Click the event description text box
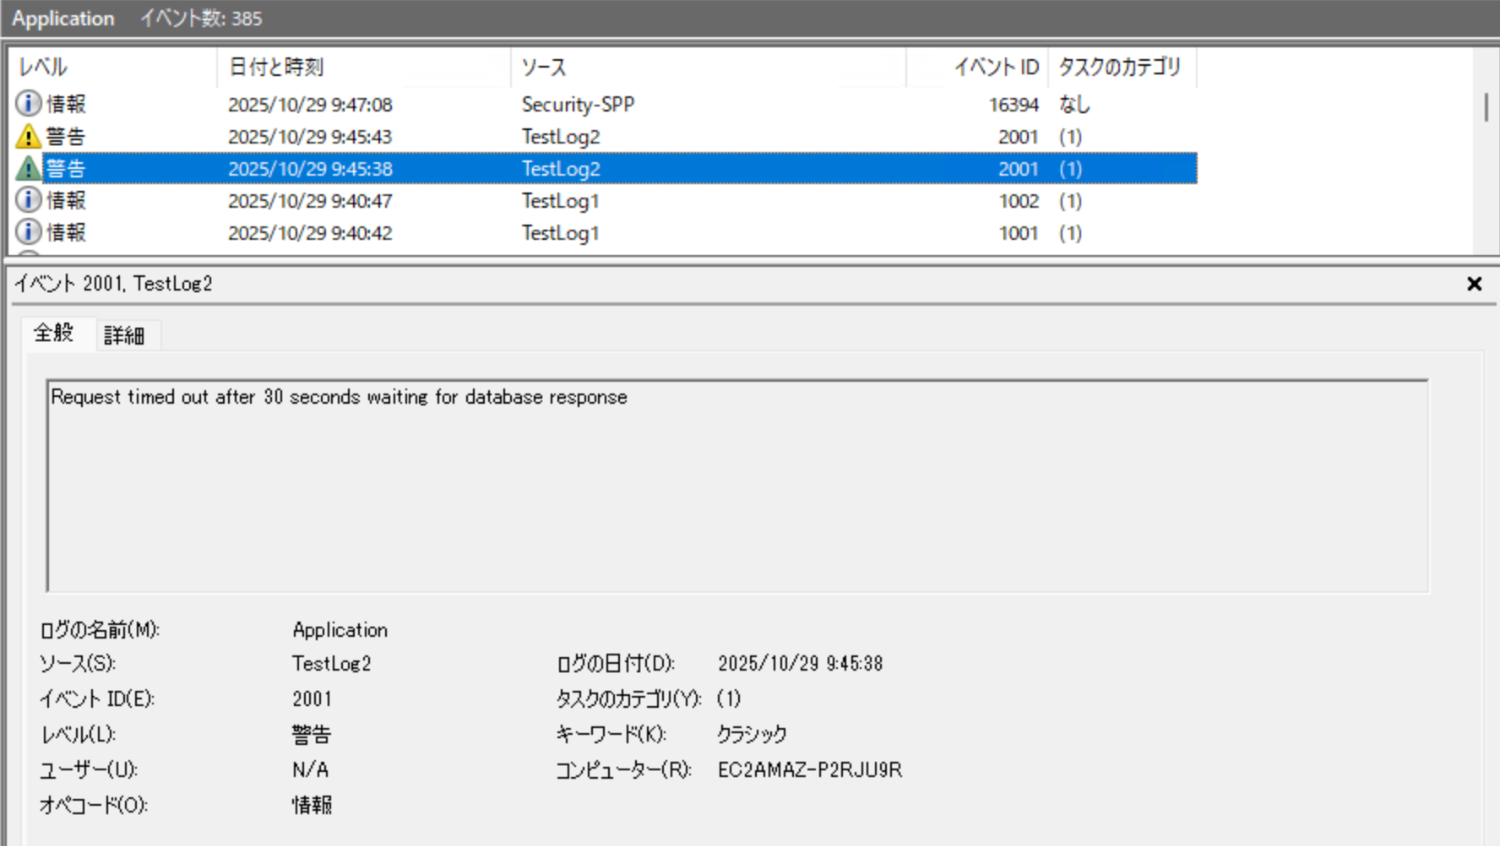This screenshot has width=1500, height=846. click(737, 485)
